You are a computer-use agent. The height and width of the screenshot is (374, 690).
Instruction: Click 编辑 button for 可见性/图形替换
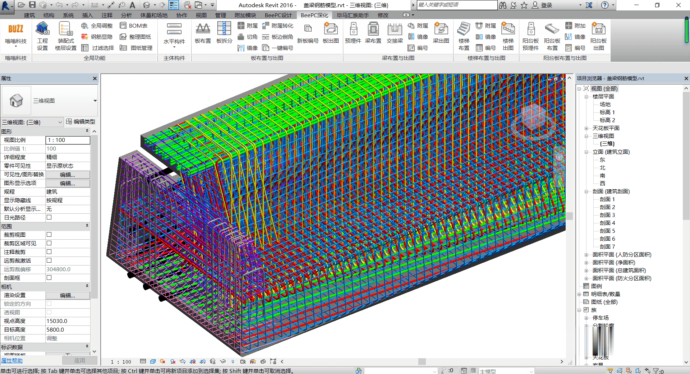[x=67, y=174]
